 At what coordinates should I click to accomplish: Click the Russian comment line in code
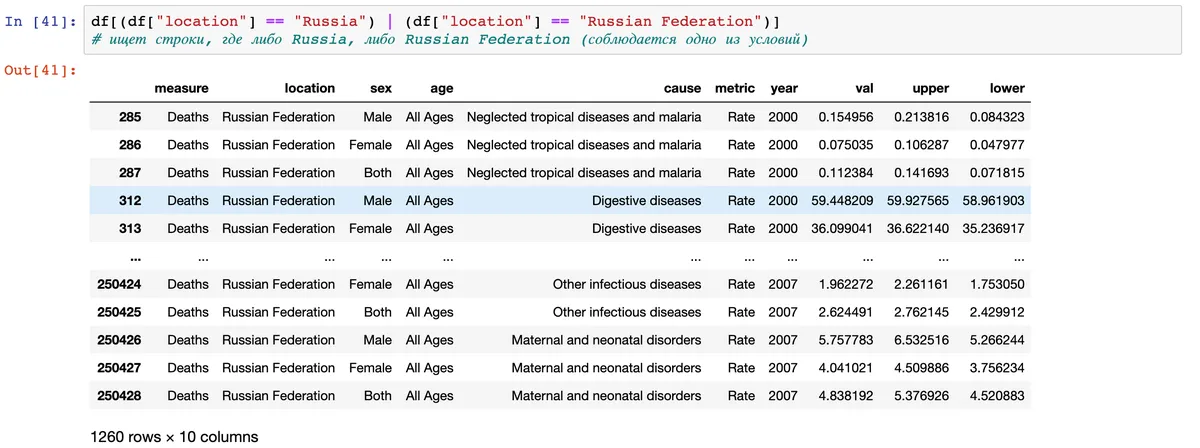coord(448,39)
